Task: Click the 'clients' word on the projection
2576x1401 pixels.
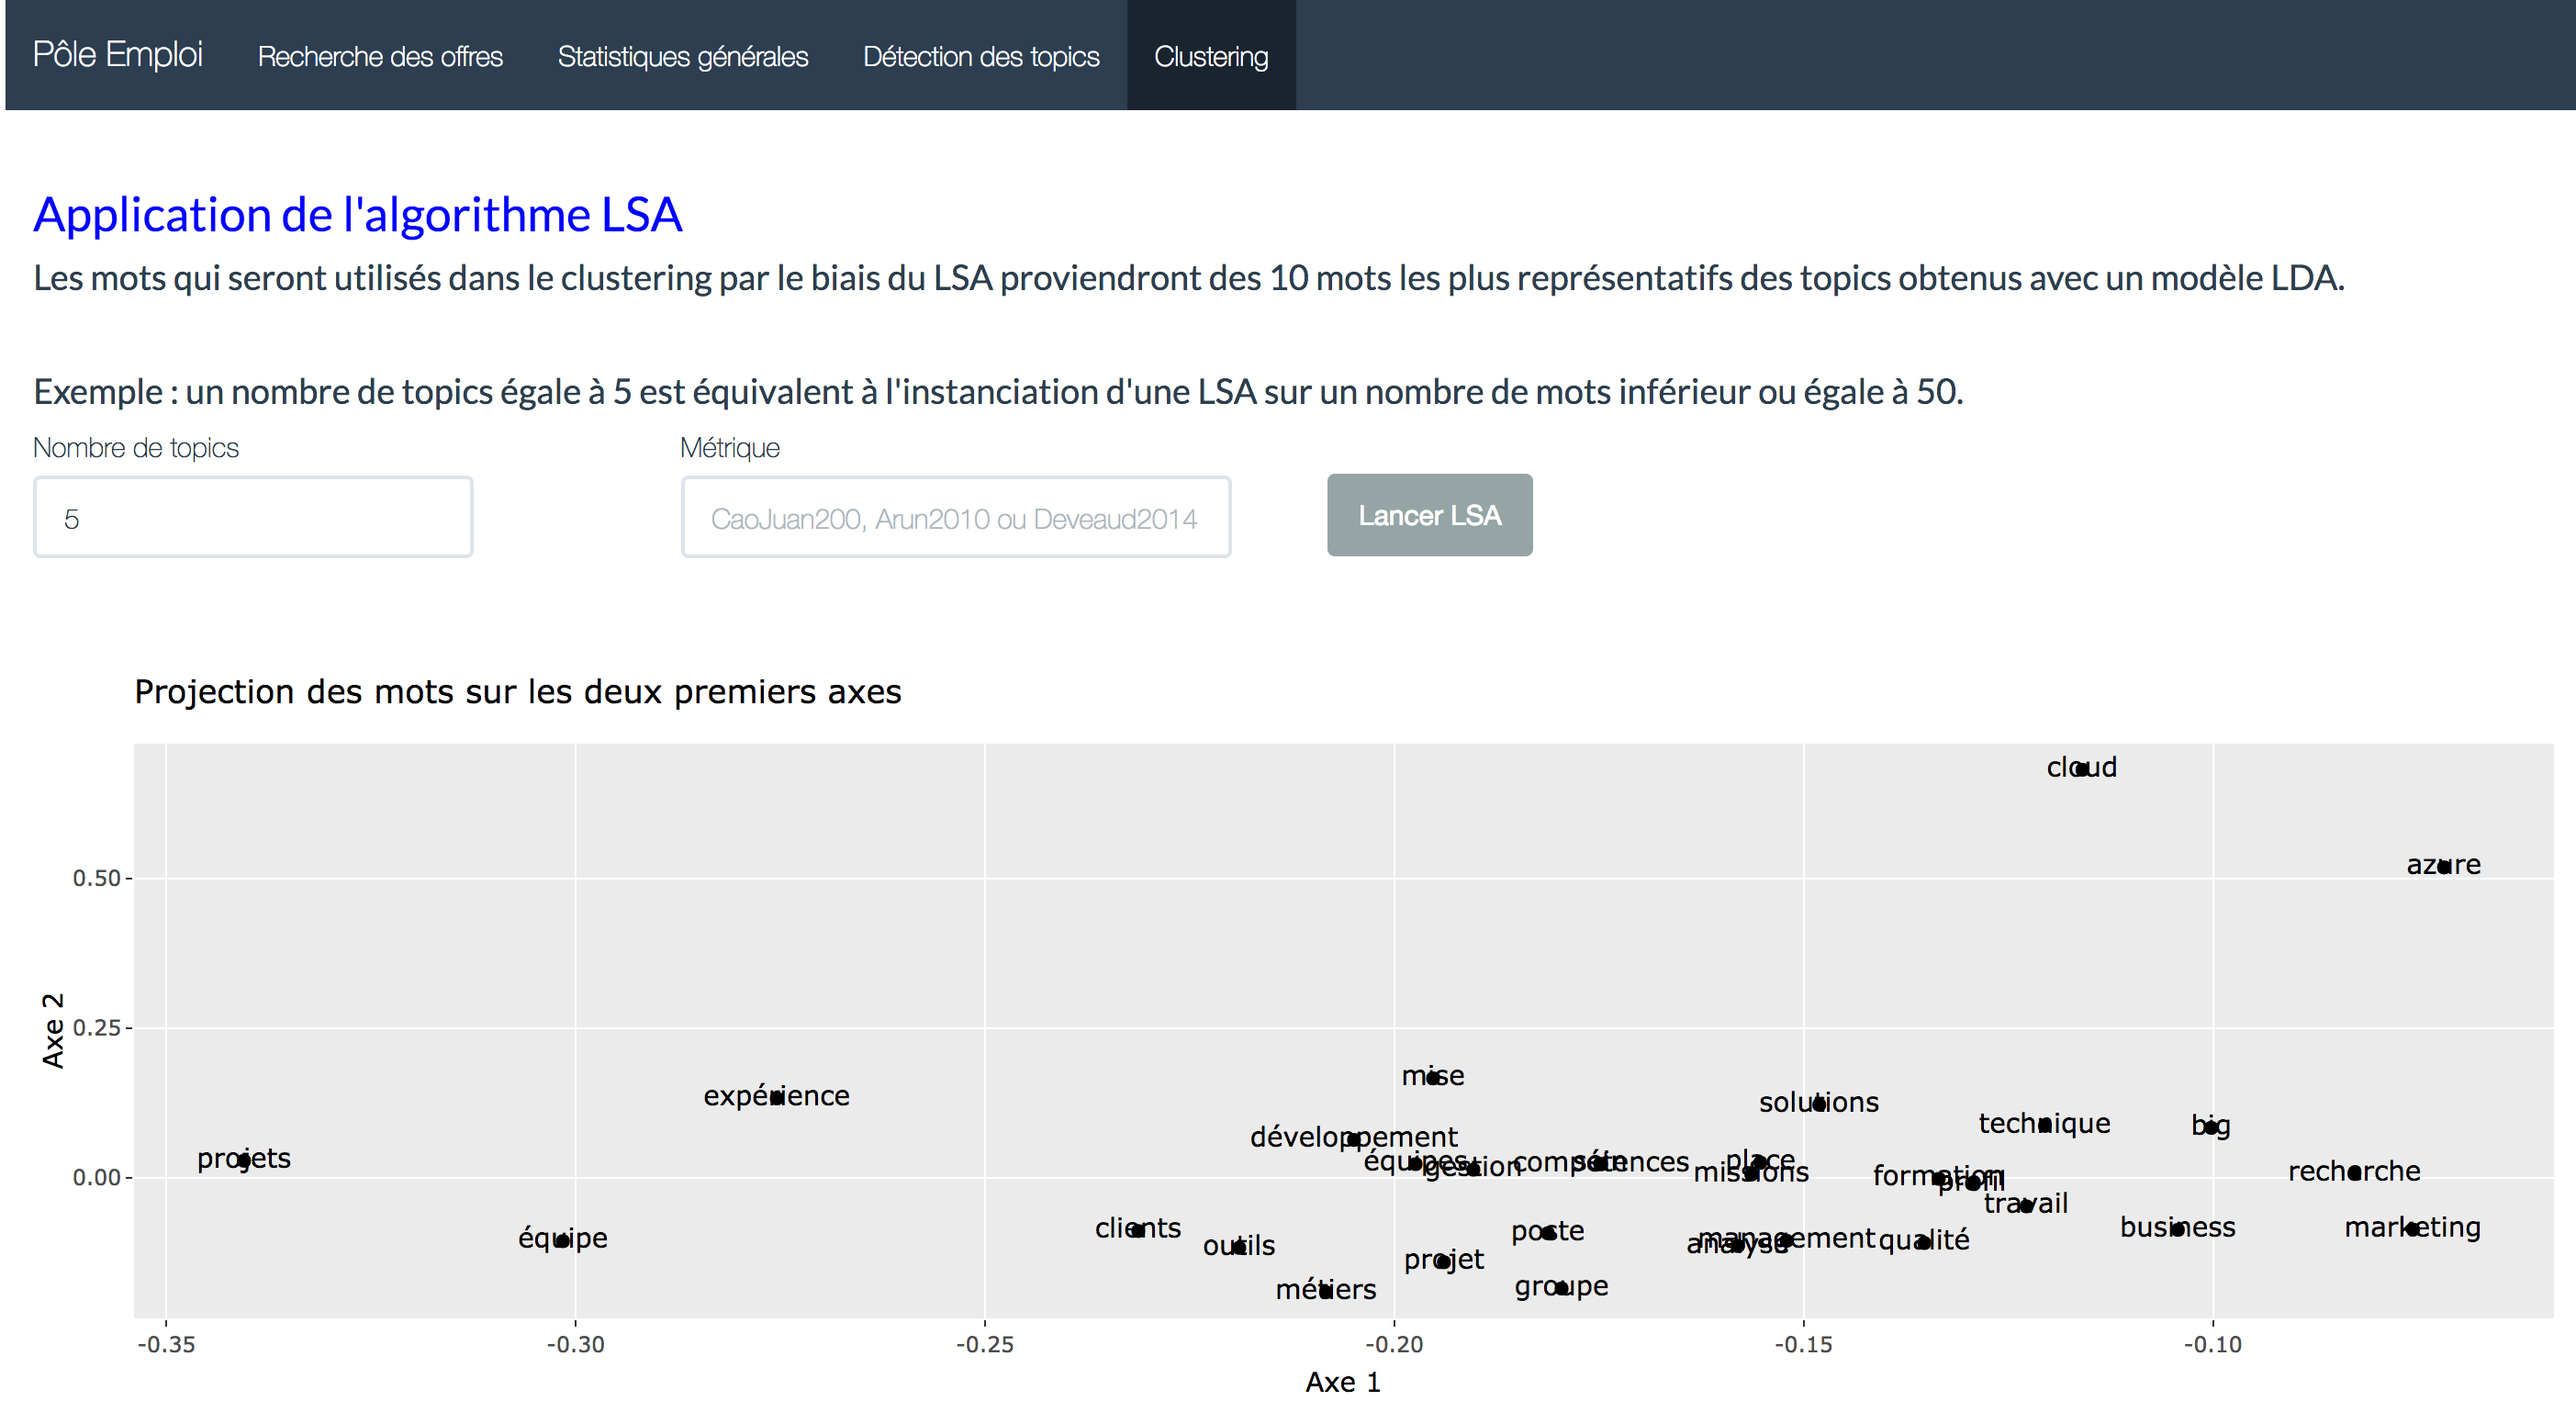Action: click(x=1137, y=1229)
